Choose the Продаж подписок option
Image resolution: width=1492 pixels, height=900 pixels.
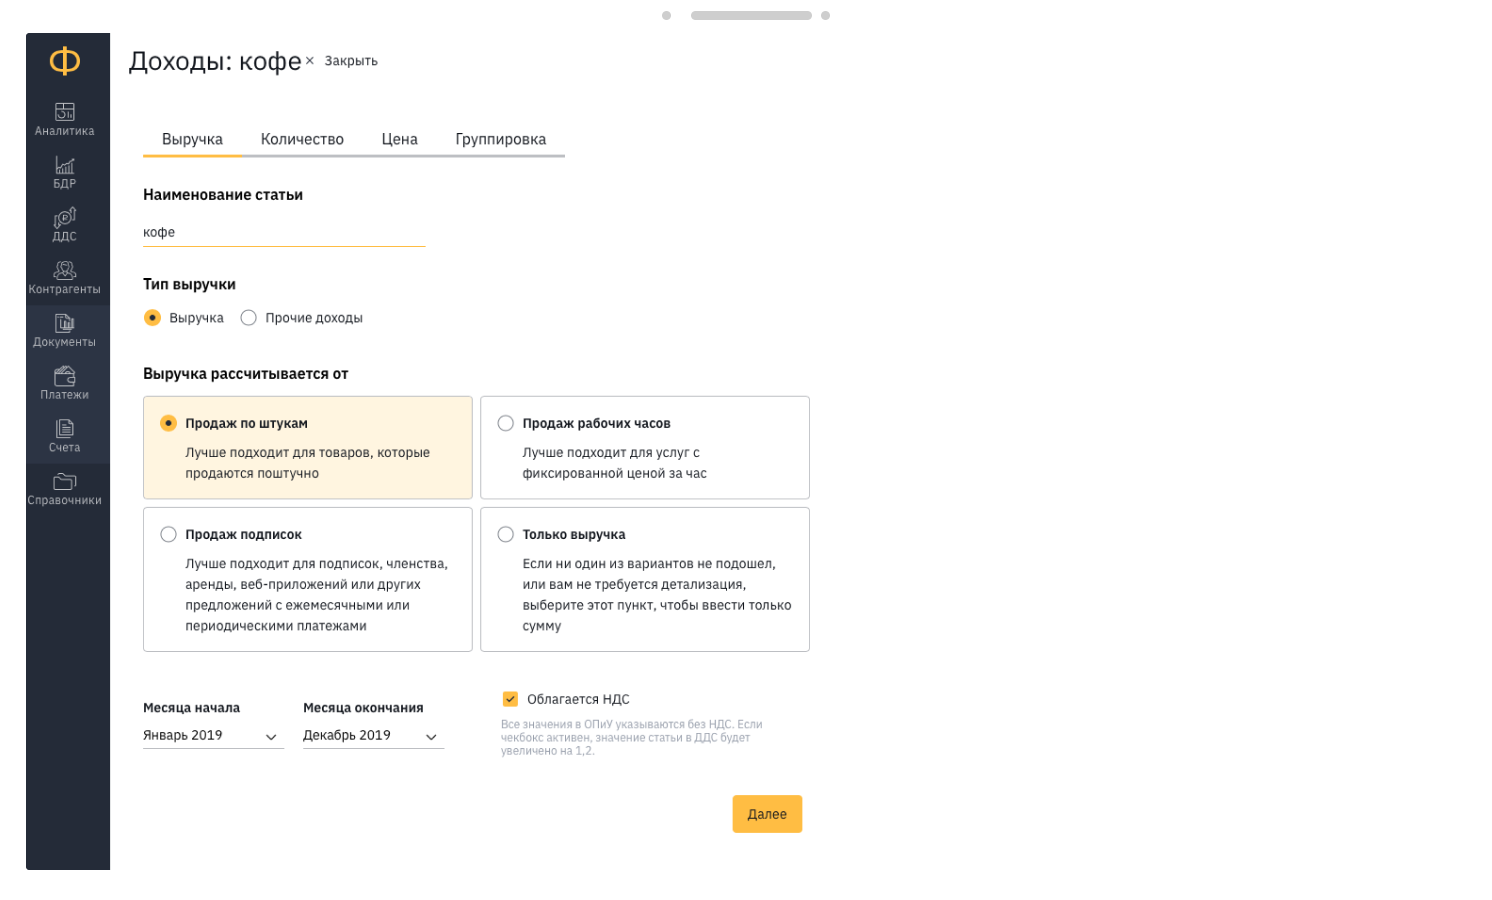(169, 535)
